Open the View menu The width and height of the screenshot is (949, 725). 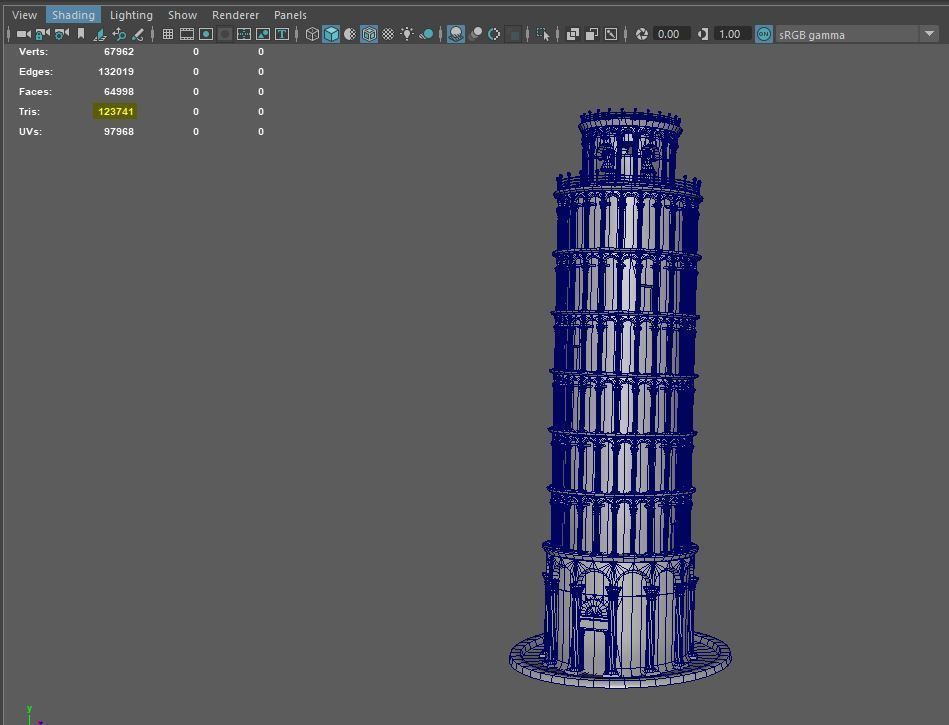pos(24,15)
